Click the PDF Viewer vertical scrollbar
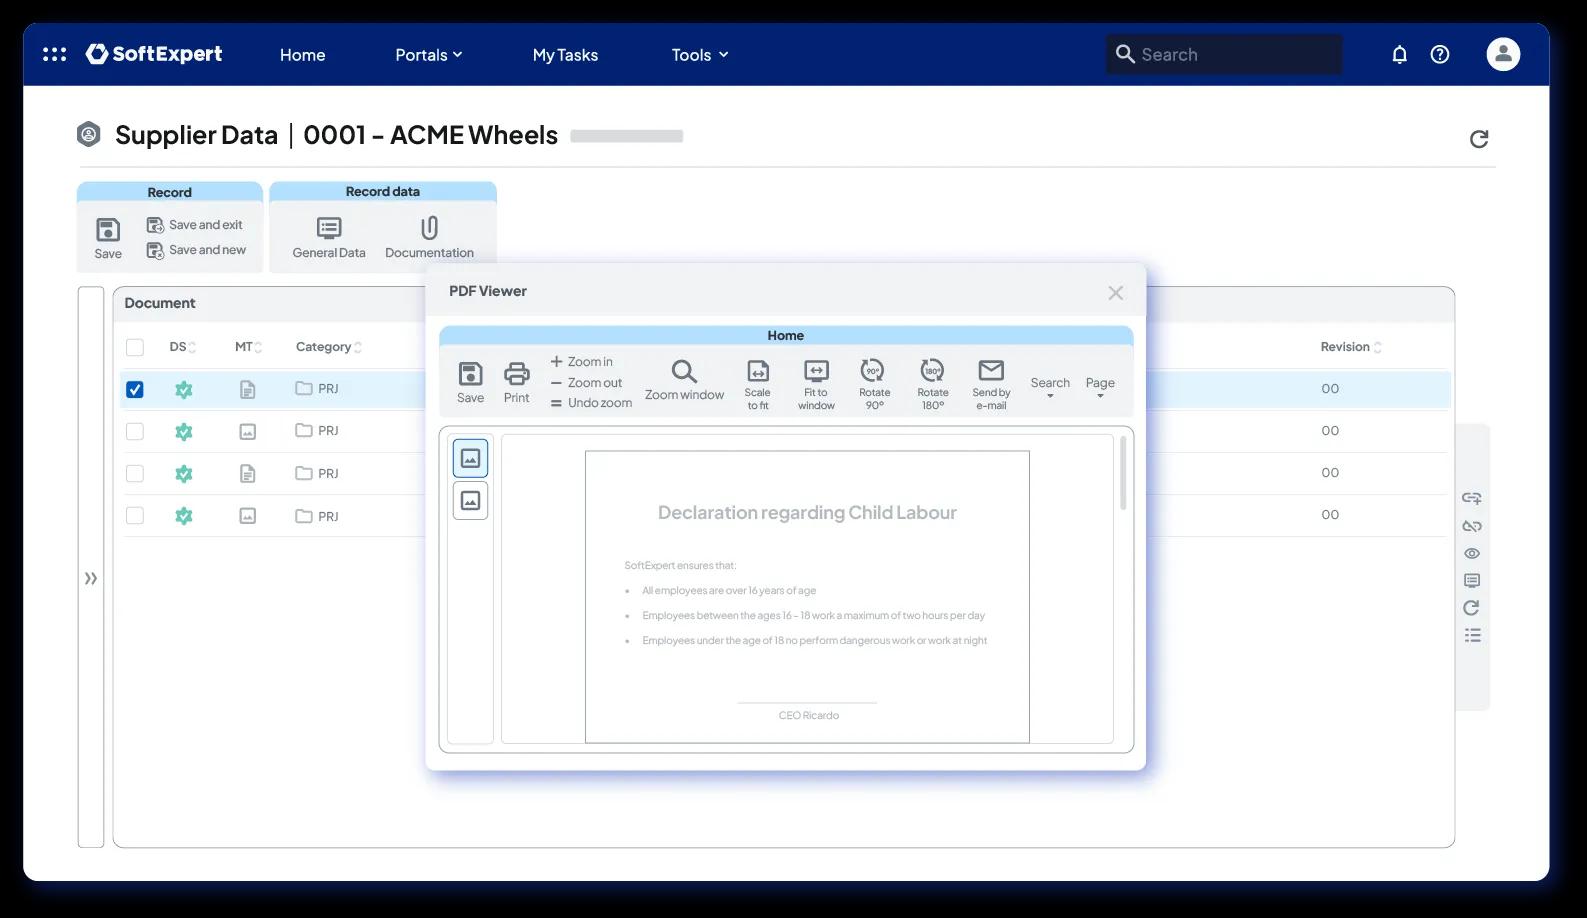 click(1123, 473)
